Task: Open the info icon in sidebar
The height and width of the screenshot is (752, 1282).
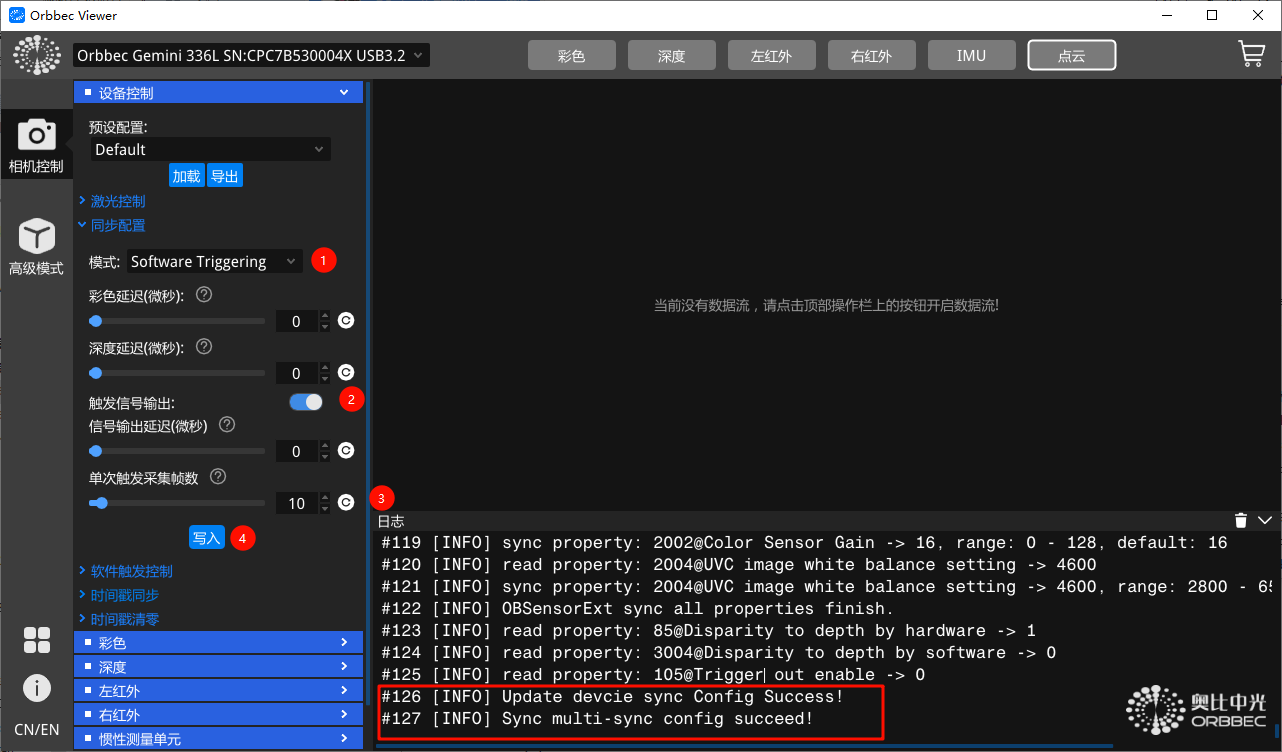Action: [37, 688]
